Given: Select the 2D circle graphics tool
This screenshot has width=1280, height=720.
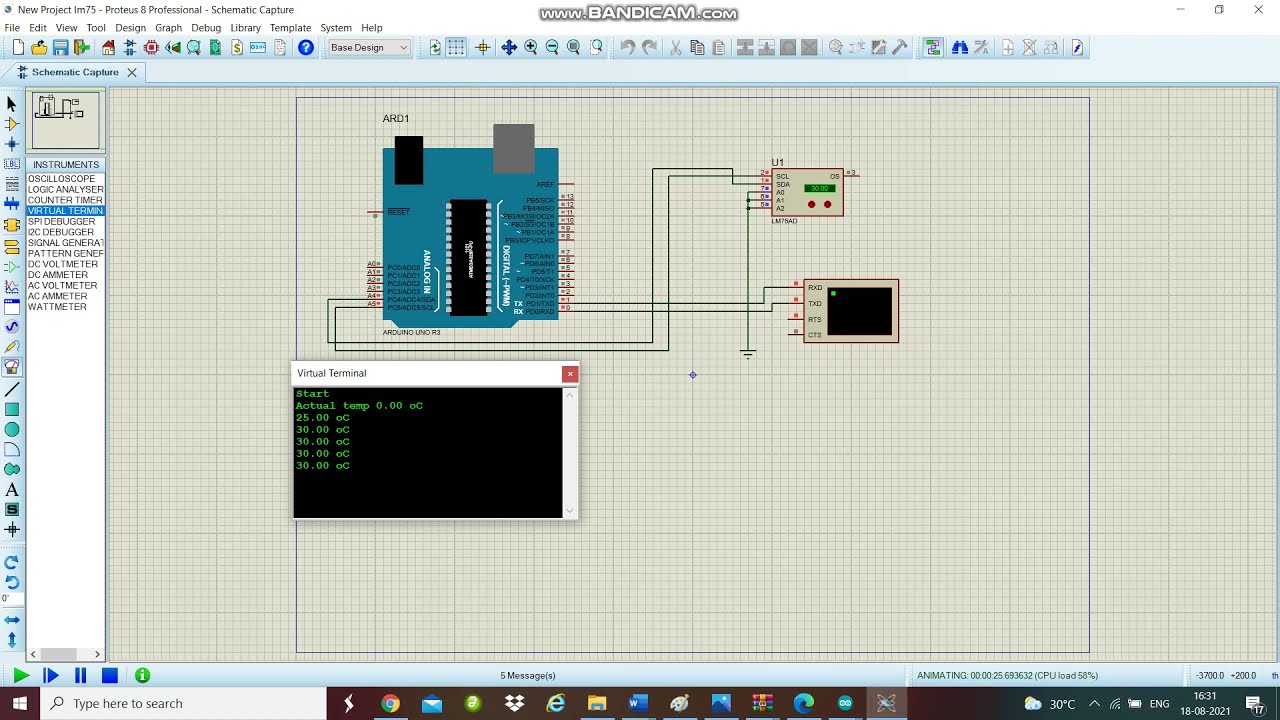Looking at the screenshot, I should [12, 430].
